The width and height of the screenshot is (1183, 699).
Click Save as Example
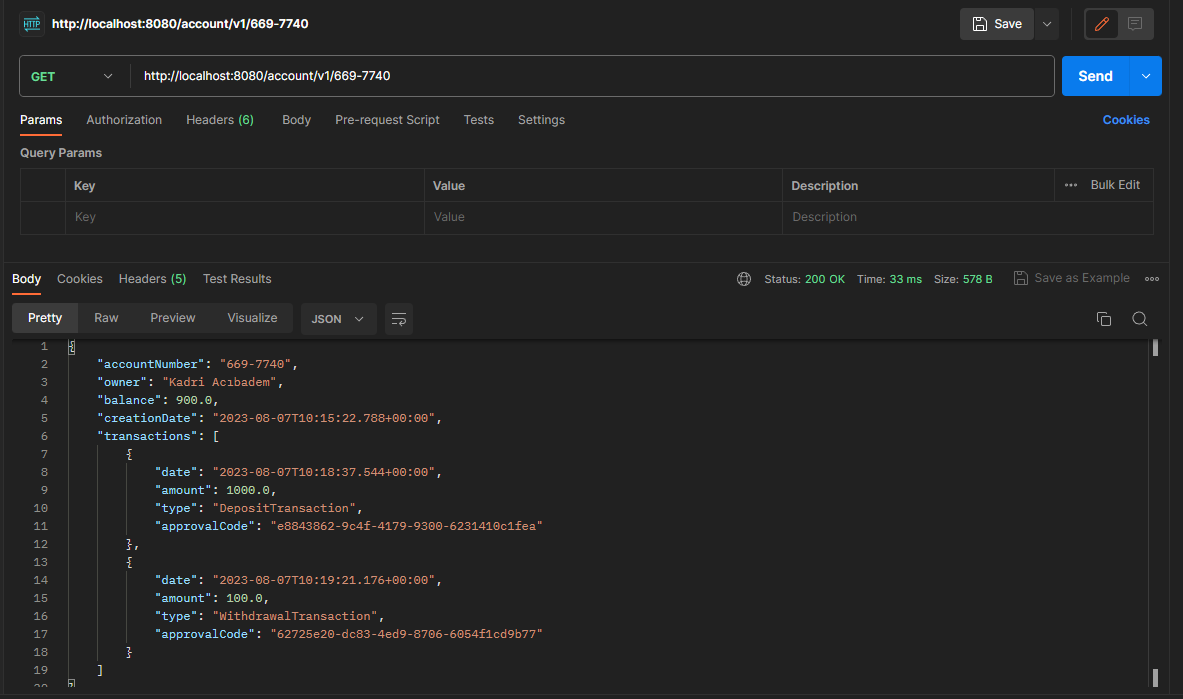pyautogui.click(x=1081, y=279)
